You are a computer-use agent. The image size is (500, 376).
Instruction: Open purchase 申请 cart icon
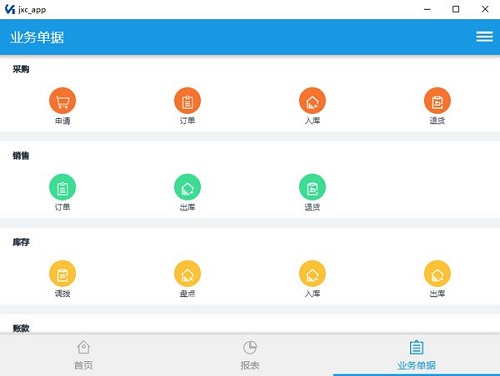(62, 101)
